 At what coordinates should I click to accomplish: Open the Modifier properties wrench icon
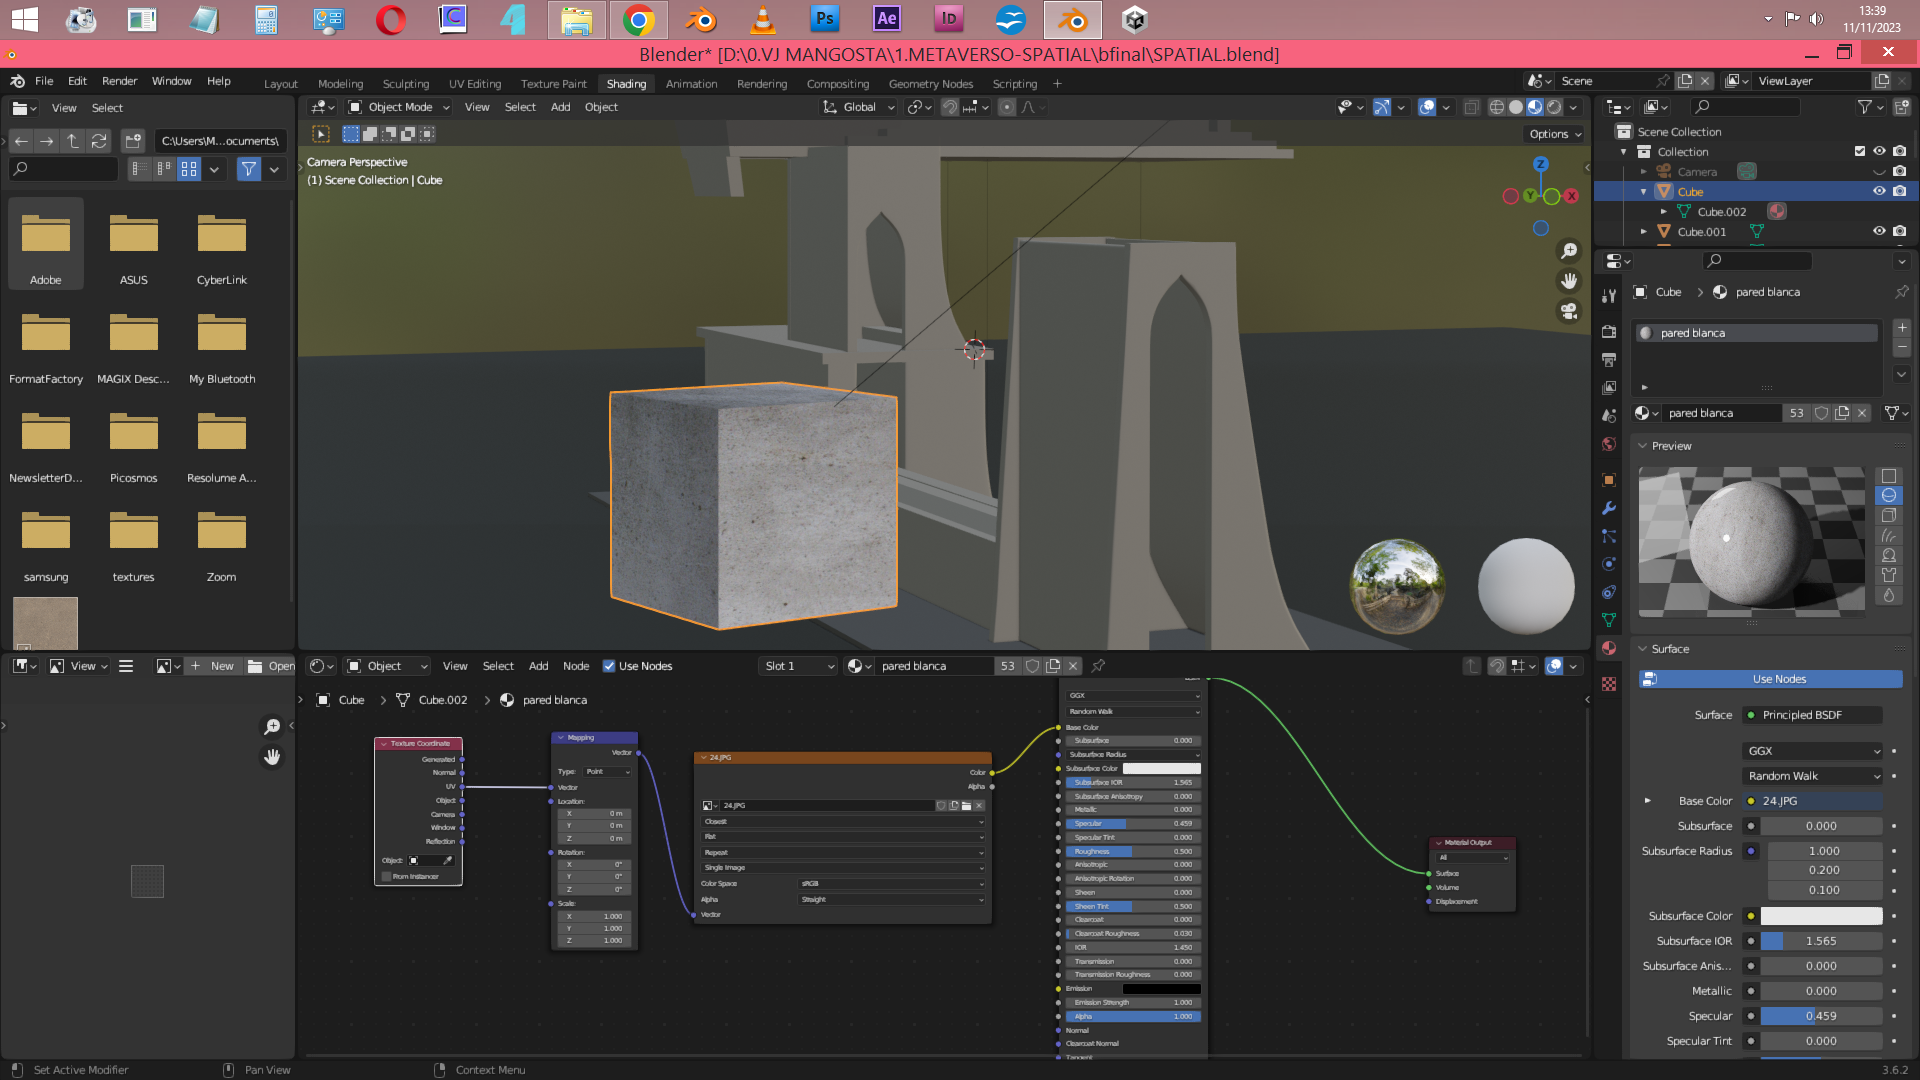point(1609,508)
